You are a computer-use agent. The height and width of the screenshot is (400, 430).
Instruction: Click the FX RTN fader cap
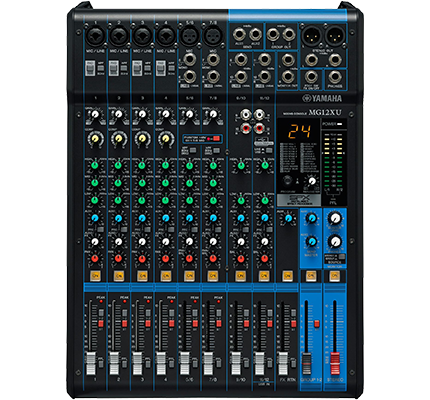[x=283, y=363]
